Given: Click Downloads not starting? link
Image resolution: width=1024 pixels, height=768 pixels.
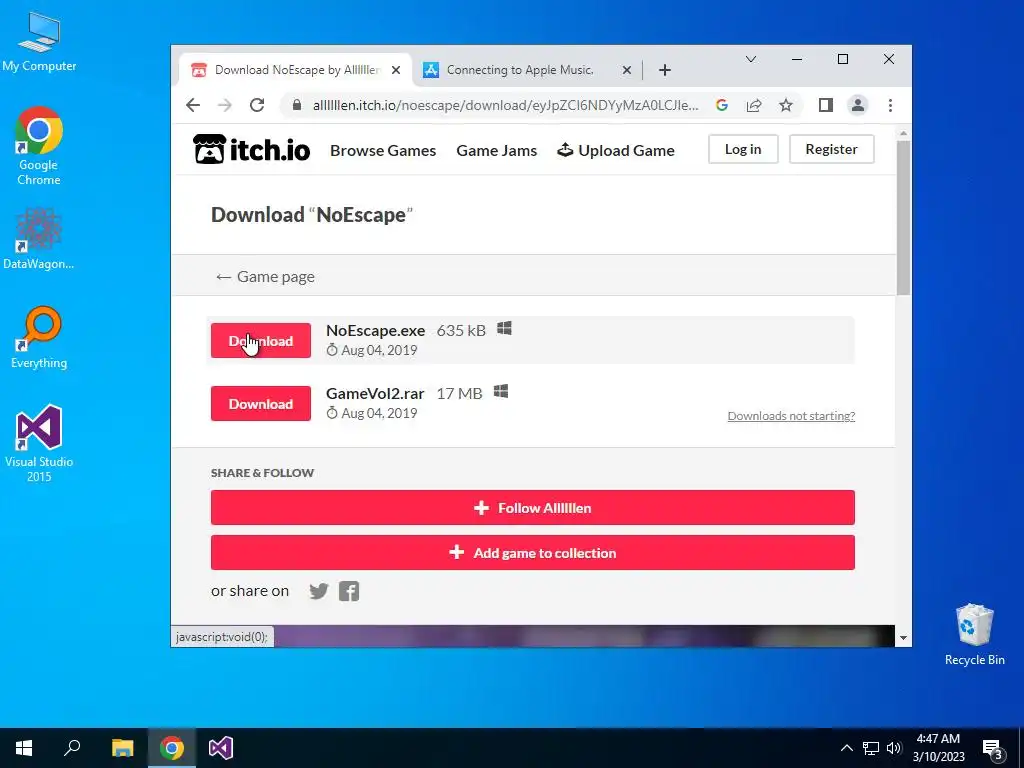Looking at the screenshot, I should 791,416.
